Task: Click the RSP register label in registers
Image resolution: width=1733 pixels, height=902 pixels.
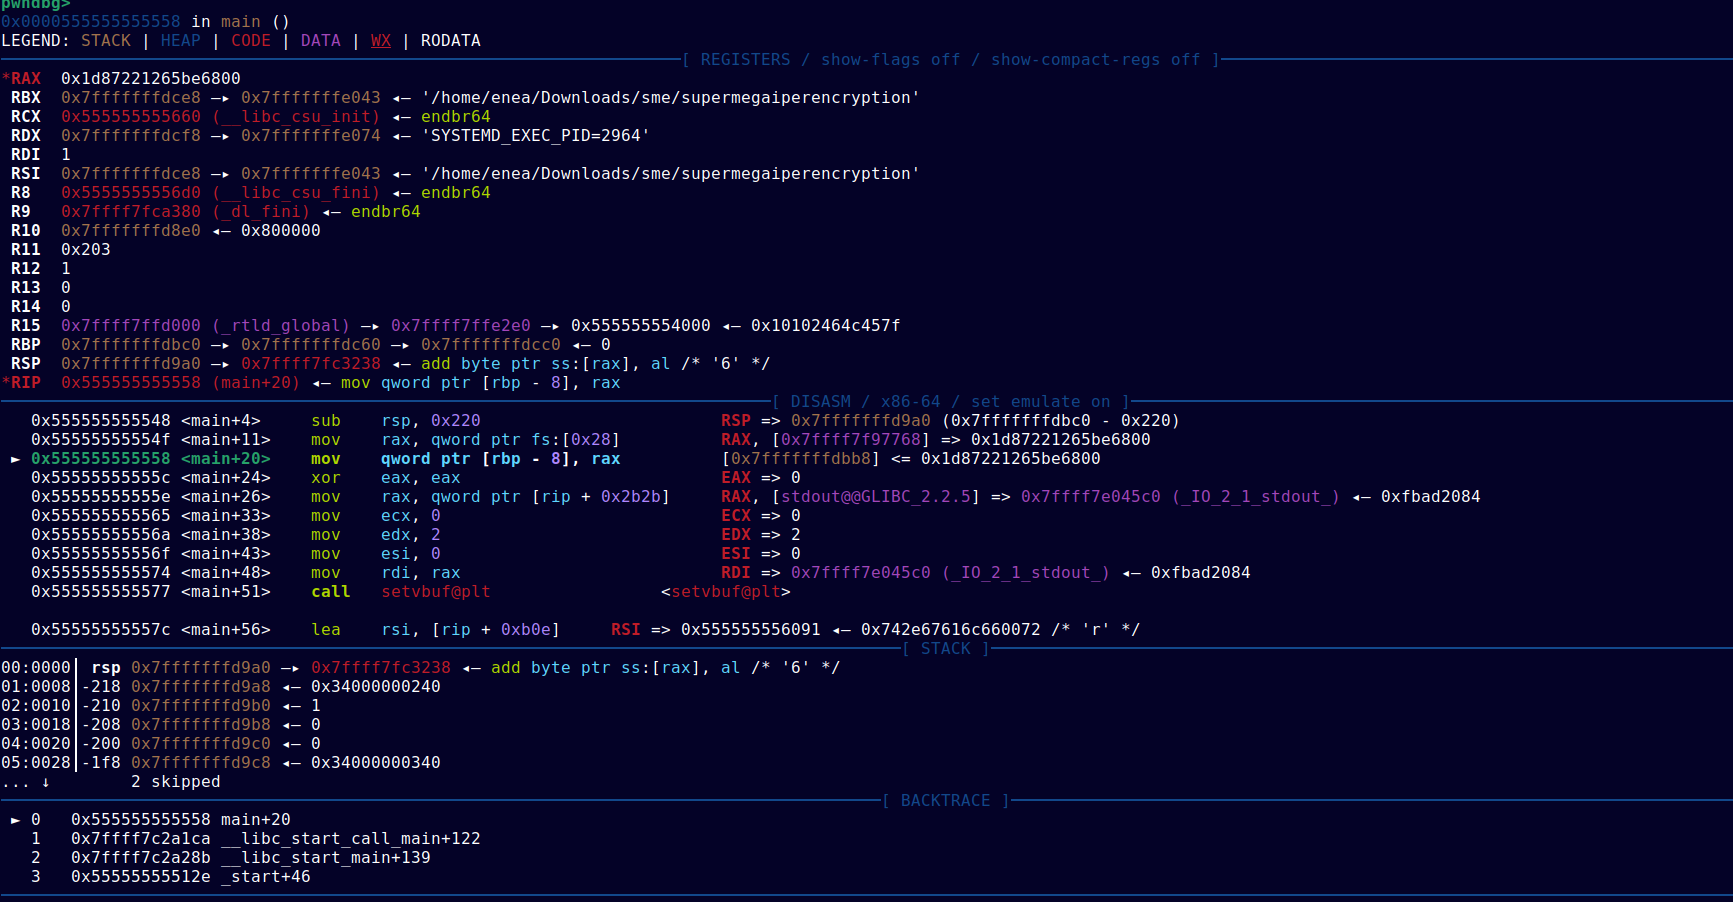Action: 26,363
